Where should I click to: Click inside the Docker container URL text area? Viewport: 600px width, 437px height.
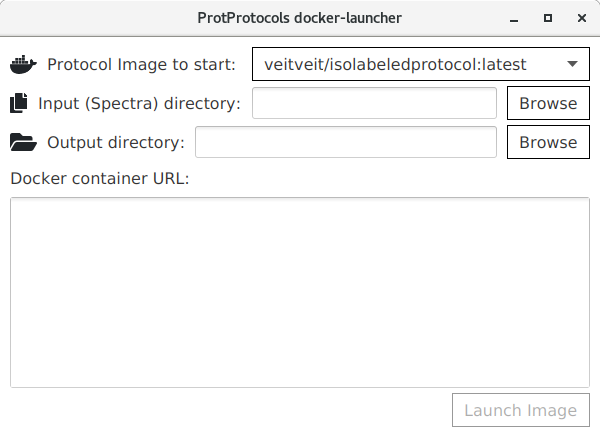pos(300,293)
